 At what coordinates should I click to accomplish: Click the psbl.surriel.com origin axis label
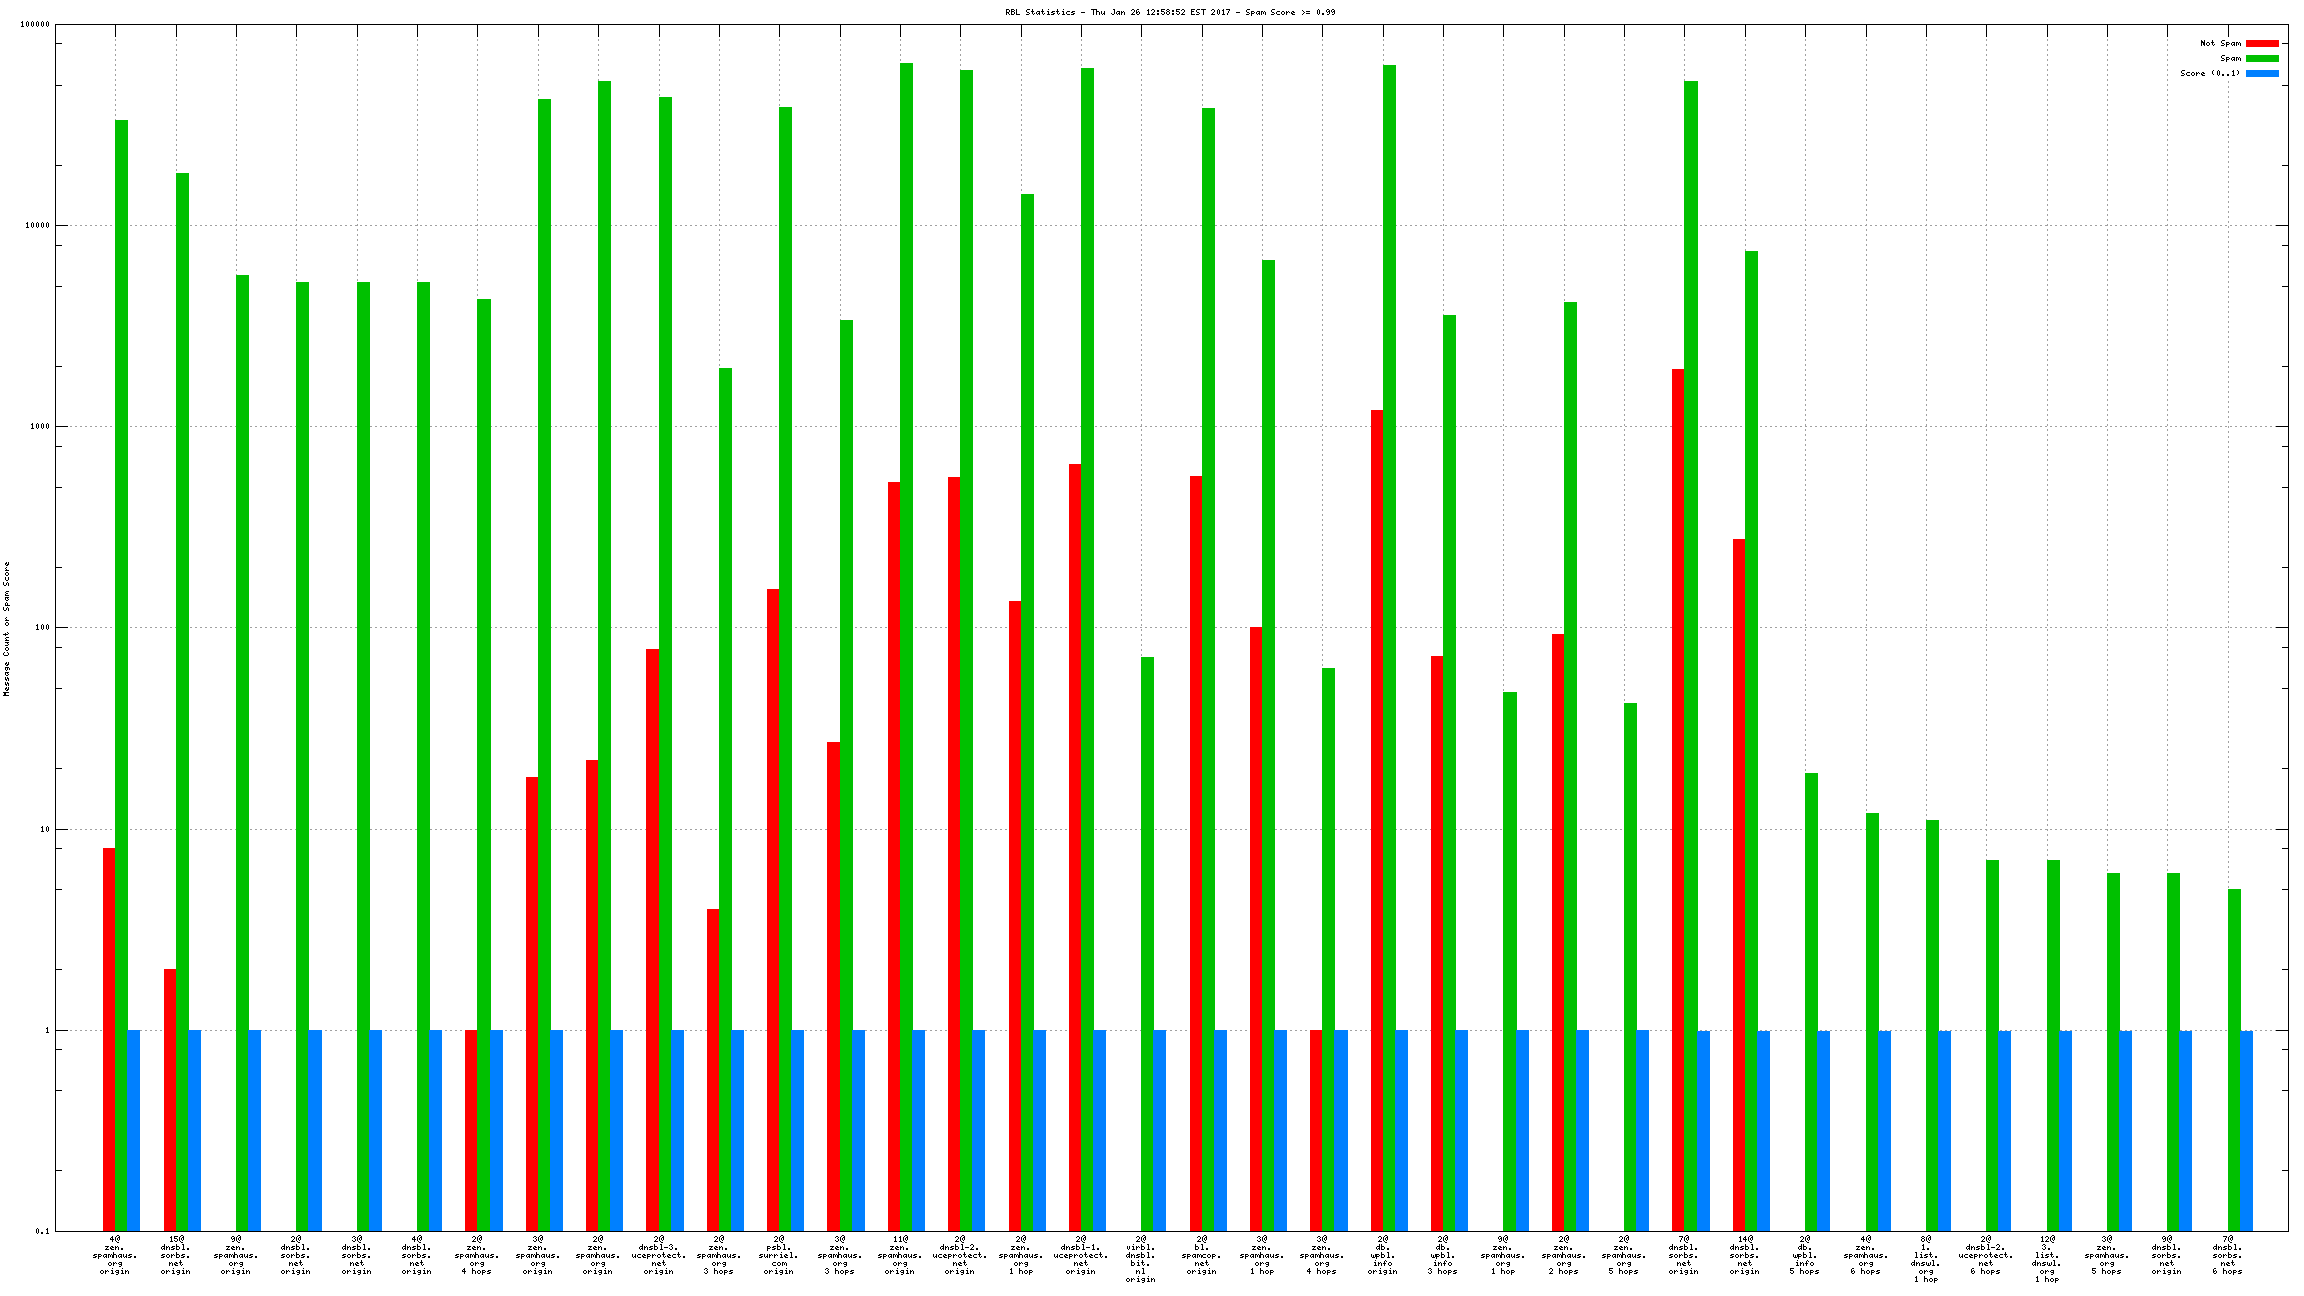point(779,1255)
